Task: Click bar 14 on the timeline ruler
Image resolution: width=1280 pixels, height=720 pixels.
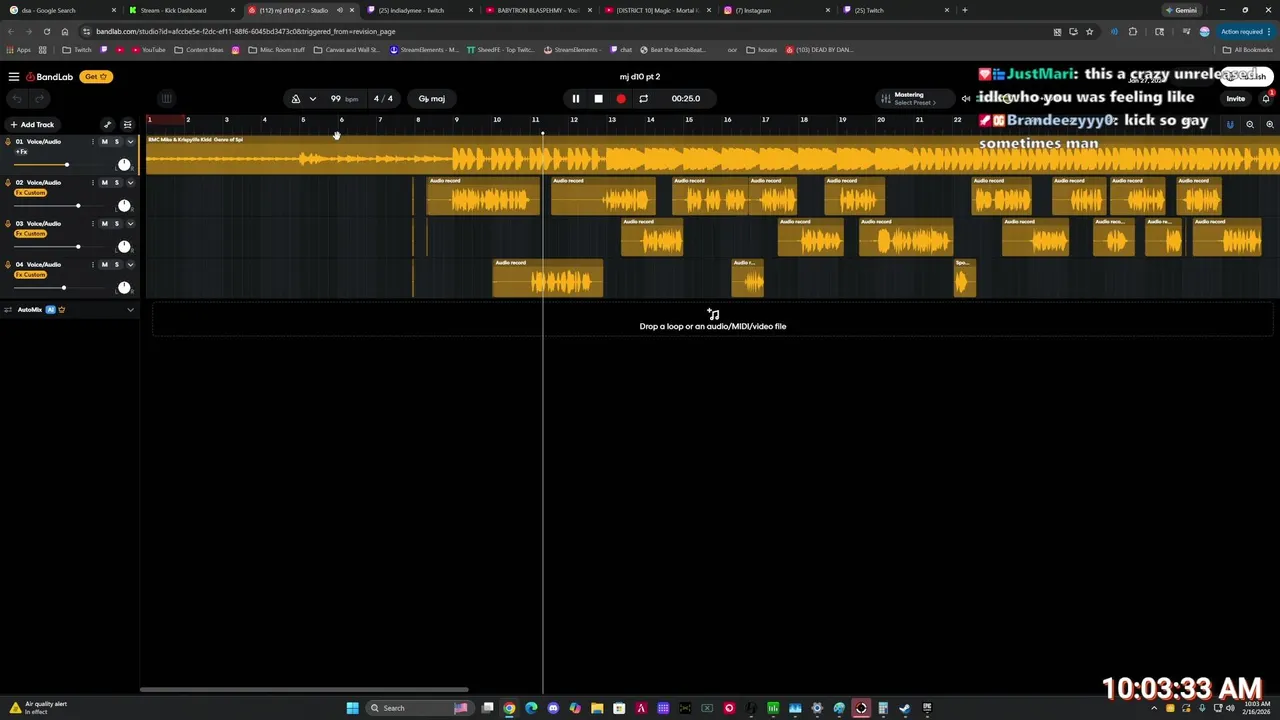Action: coord(650,120)
